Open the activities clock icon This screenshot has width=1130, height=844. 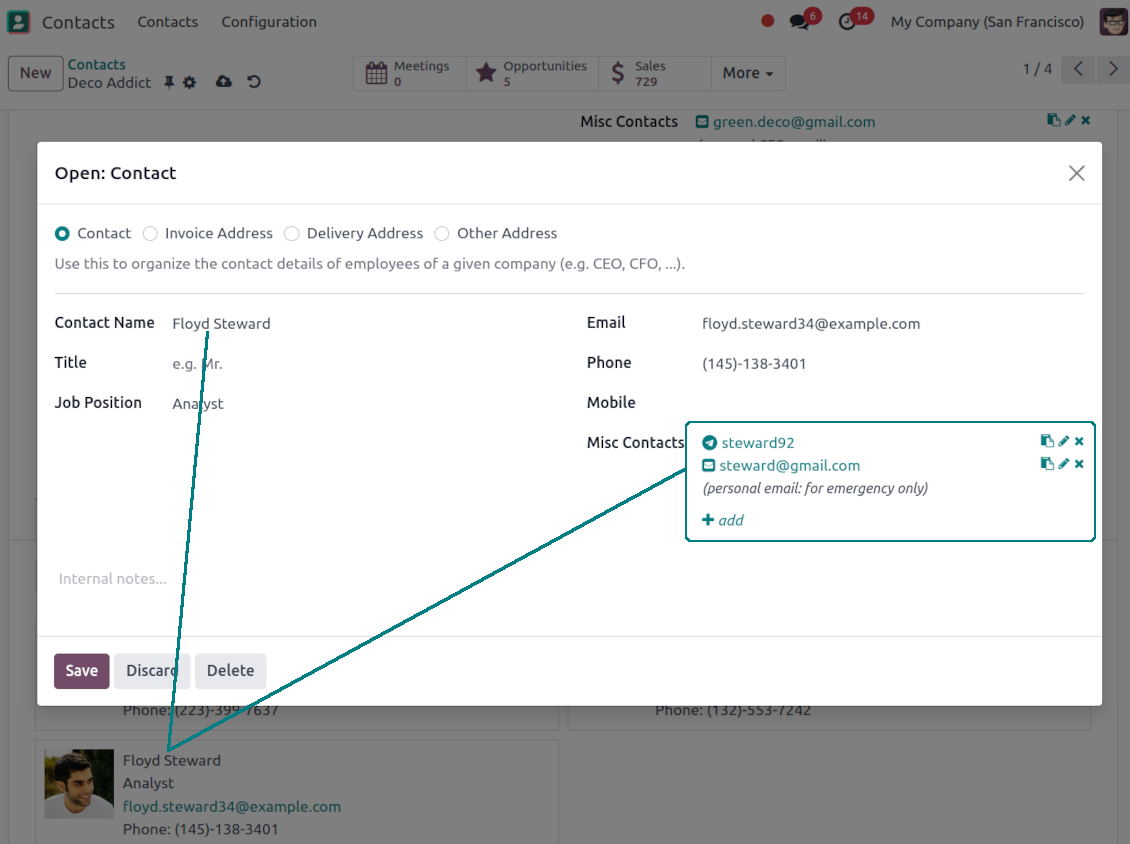(847, 22)
